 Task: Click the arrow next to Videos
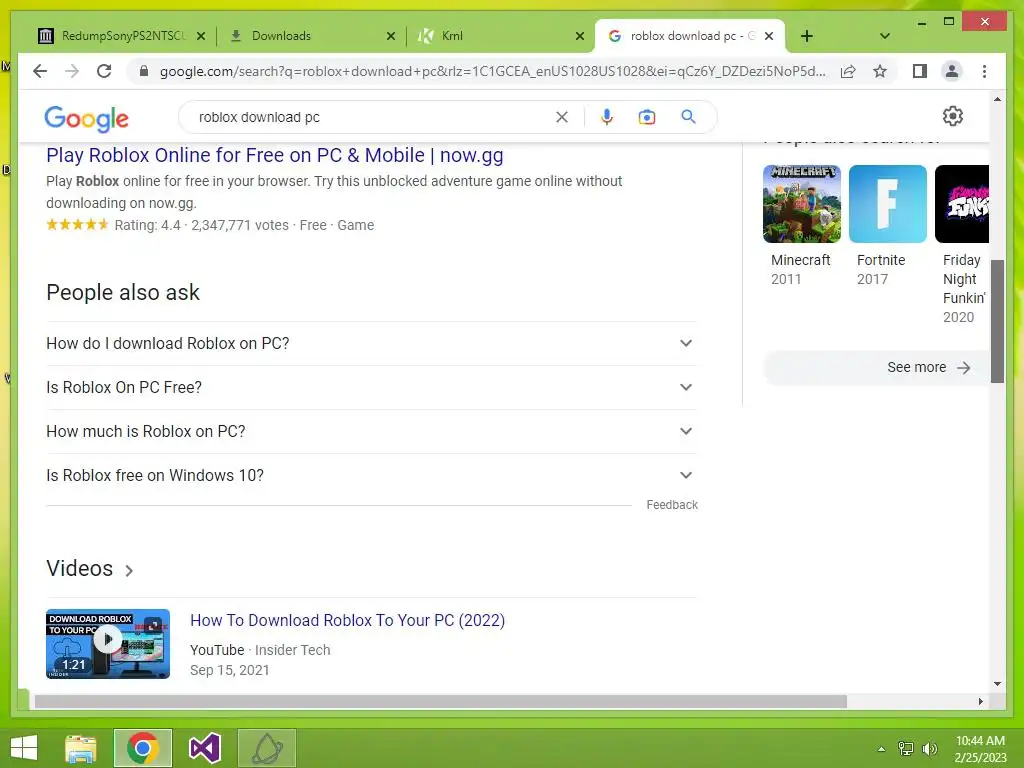click(x=129, y=571)
